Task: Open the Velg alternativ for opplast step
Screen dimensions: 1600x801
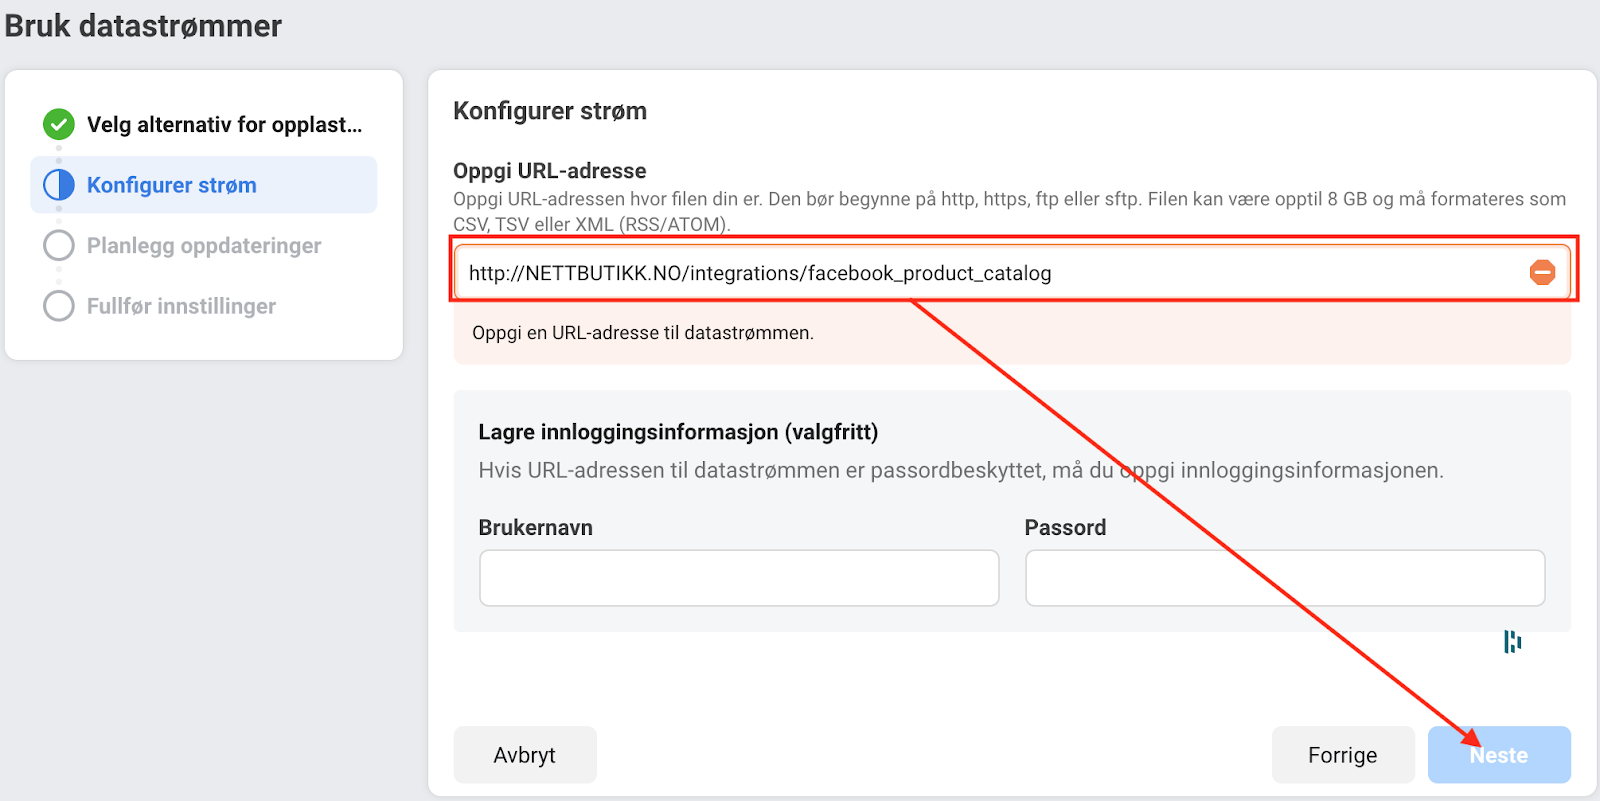Action: pyautogui.click(x=224, y=125)
